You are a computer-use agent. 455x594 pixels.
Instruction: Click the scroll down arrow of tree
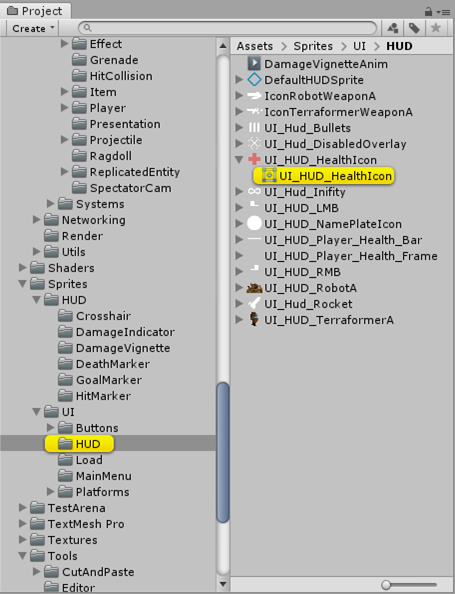pos(223,584)
